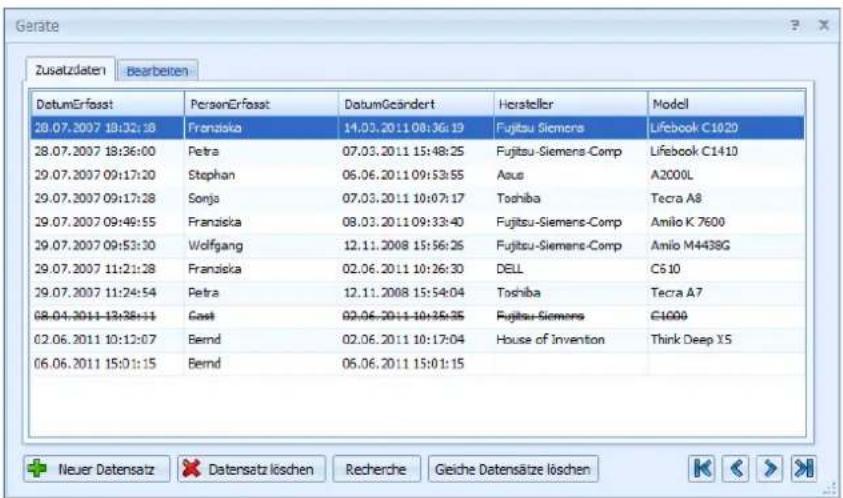Open help question mark in title bar
This screenshot has height=498, width=843.
coord(795,25)
